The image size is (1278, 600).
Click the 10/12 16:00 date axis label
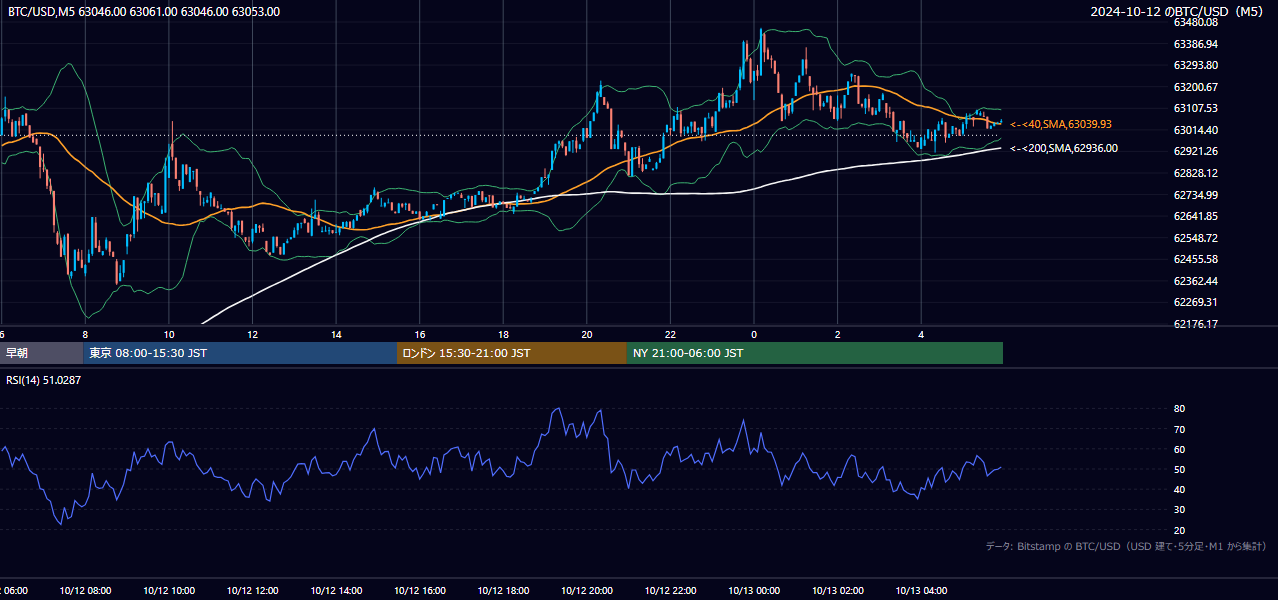[419, 591]
